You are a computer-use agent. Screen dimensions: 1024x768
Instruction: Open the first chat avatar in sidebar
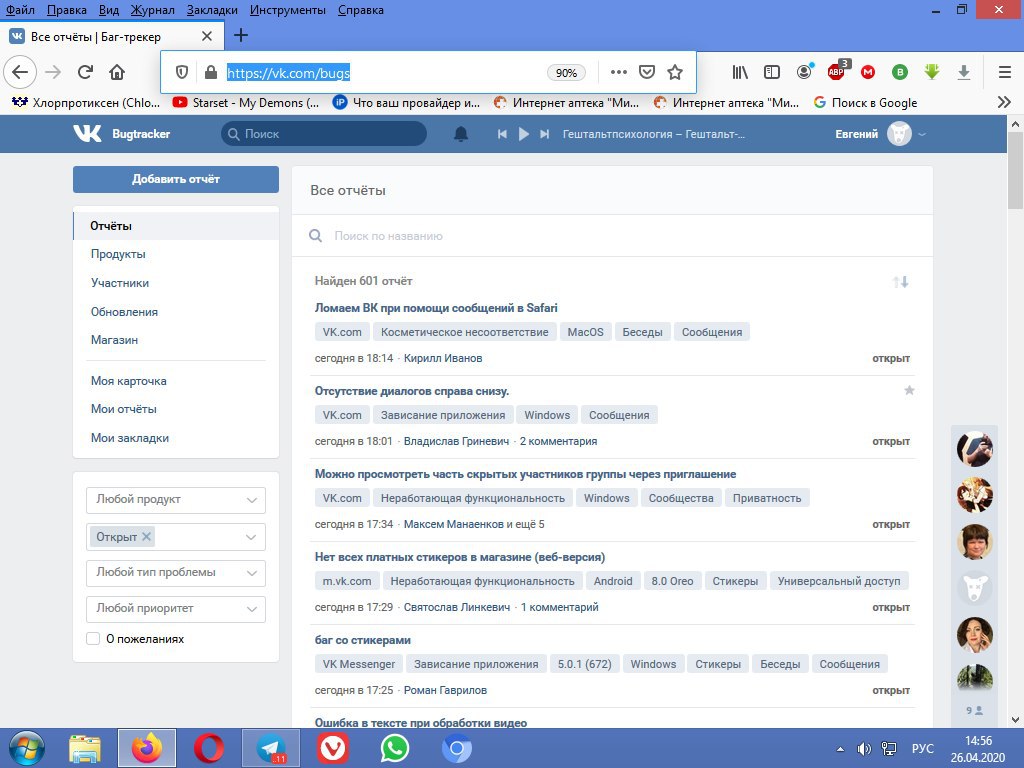click(974, 449)
